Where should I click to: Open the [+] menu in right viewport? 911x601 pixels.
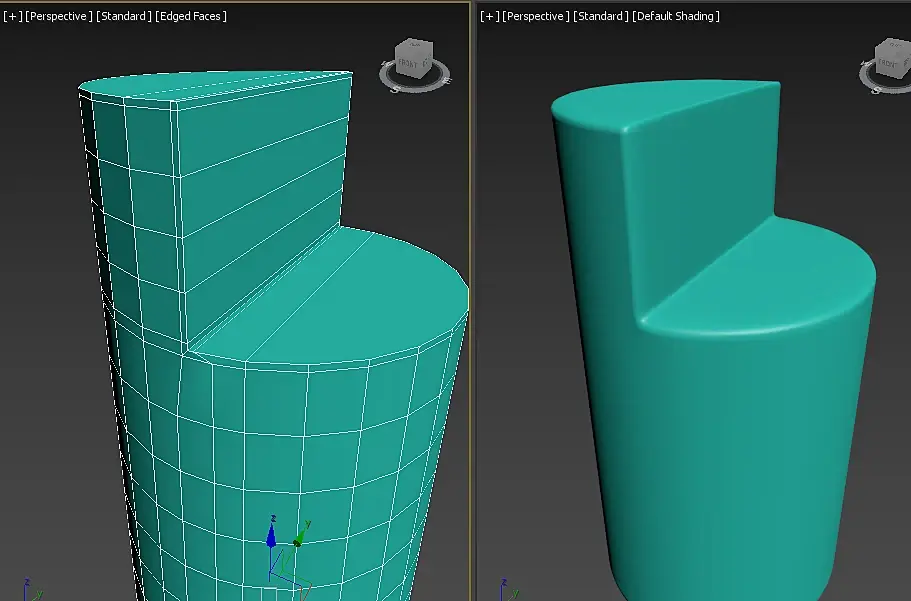pos(489,16)
